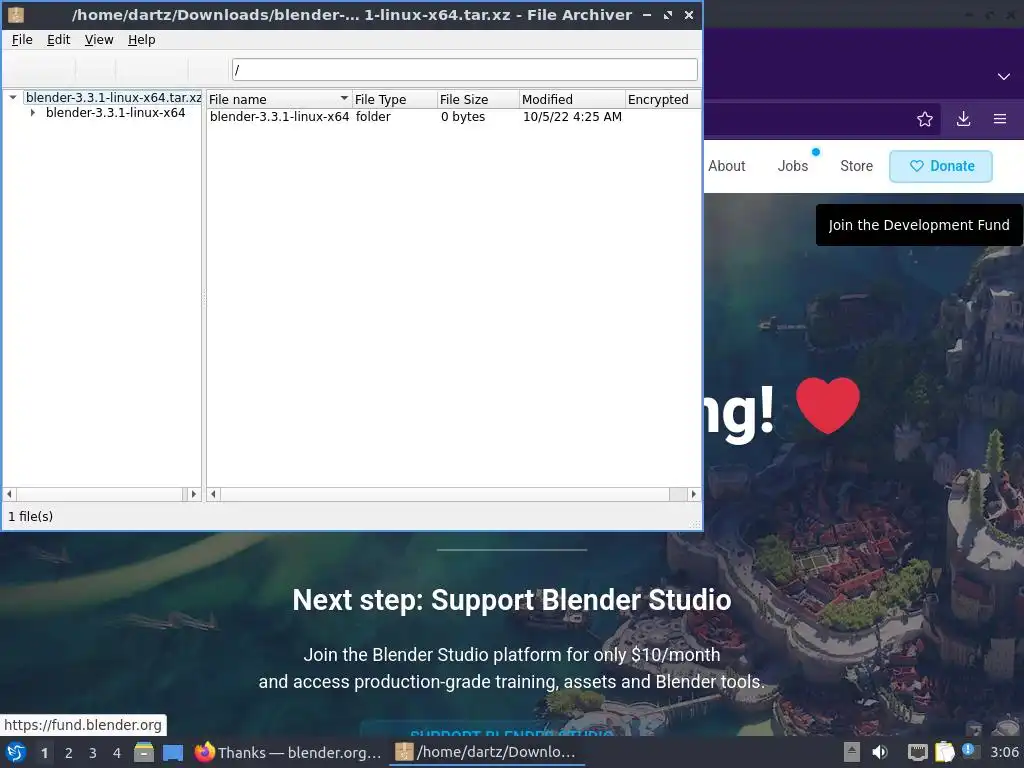Click the '1 file(s)' status bar text
The image size is (1024, 768).
(31, 517)
